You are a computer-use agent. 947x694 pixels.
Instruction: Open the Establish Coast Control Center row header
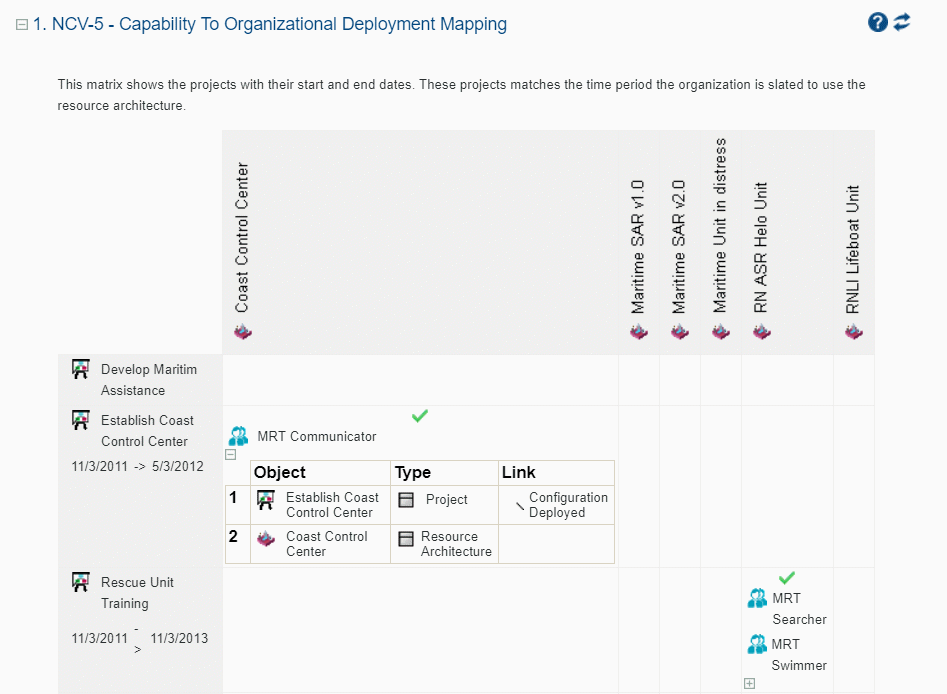point(147,431)
